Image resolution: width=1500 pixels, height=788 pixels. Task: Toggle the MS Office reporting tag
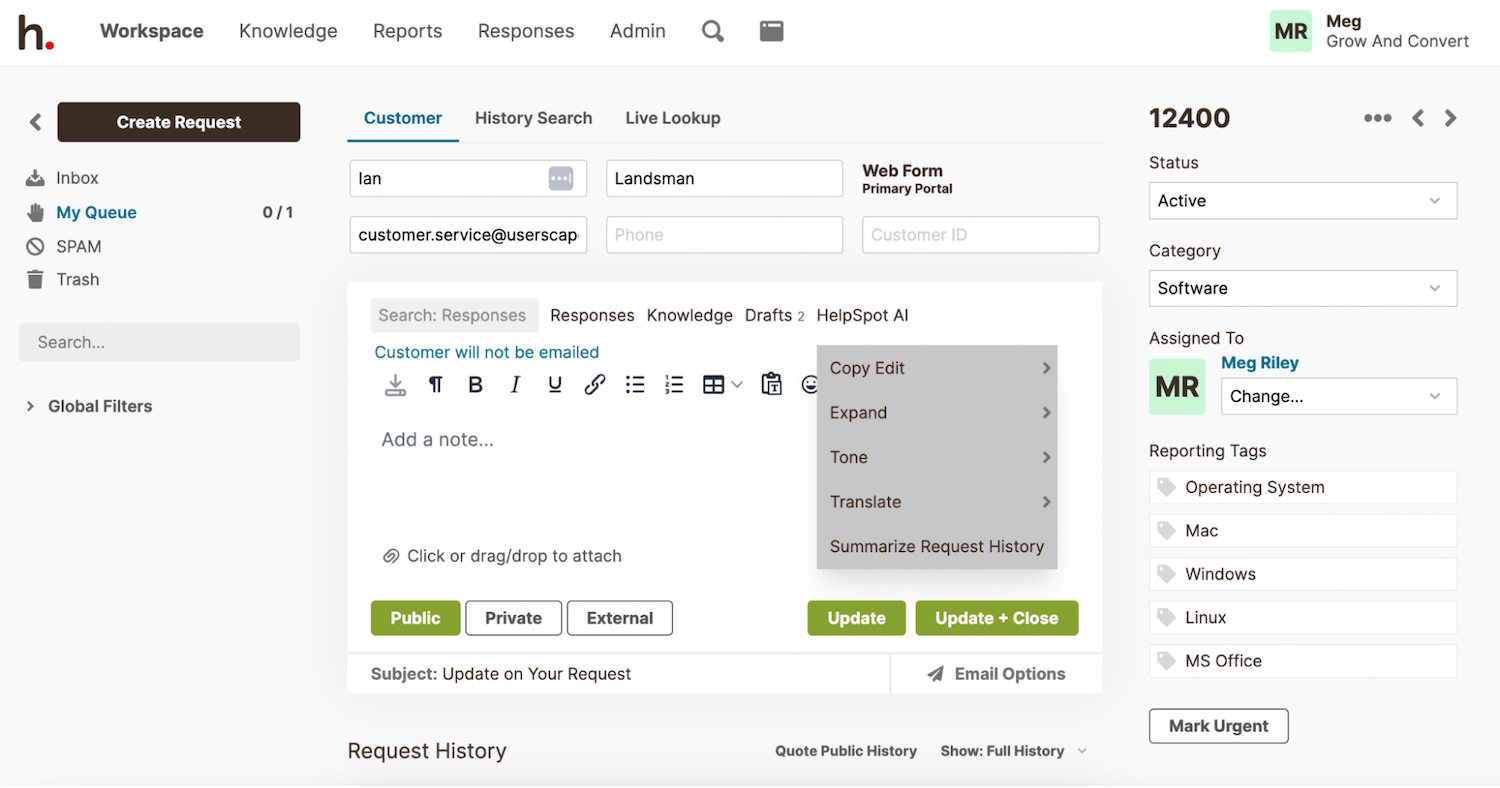point(1303,661)
